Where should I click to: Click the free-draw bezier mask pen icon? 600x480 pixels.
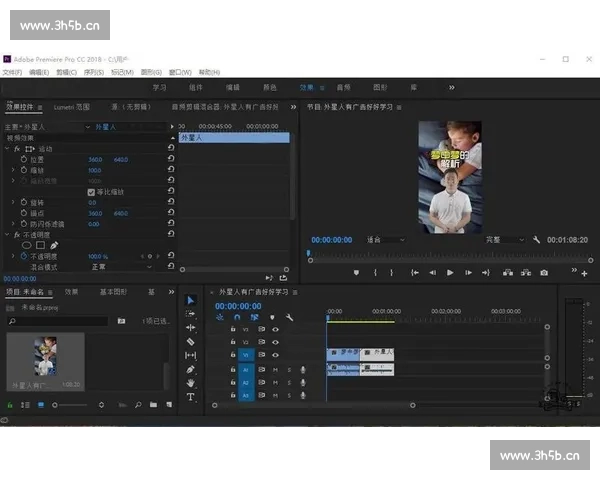pos(54,245)
